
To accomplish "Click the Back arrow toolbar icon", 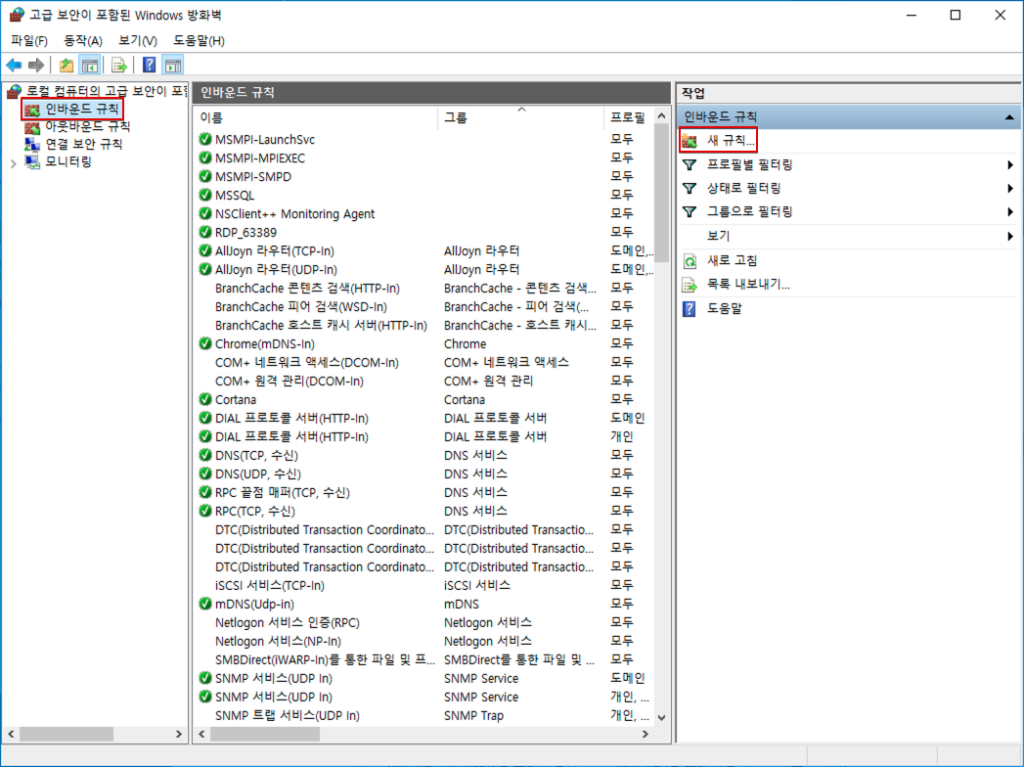I will (14, 65).
